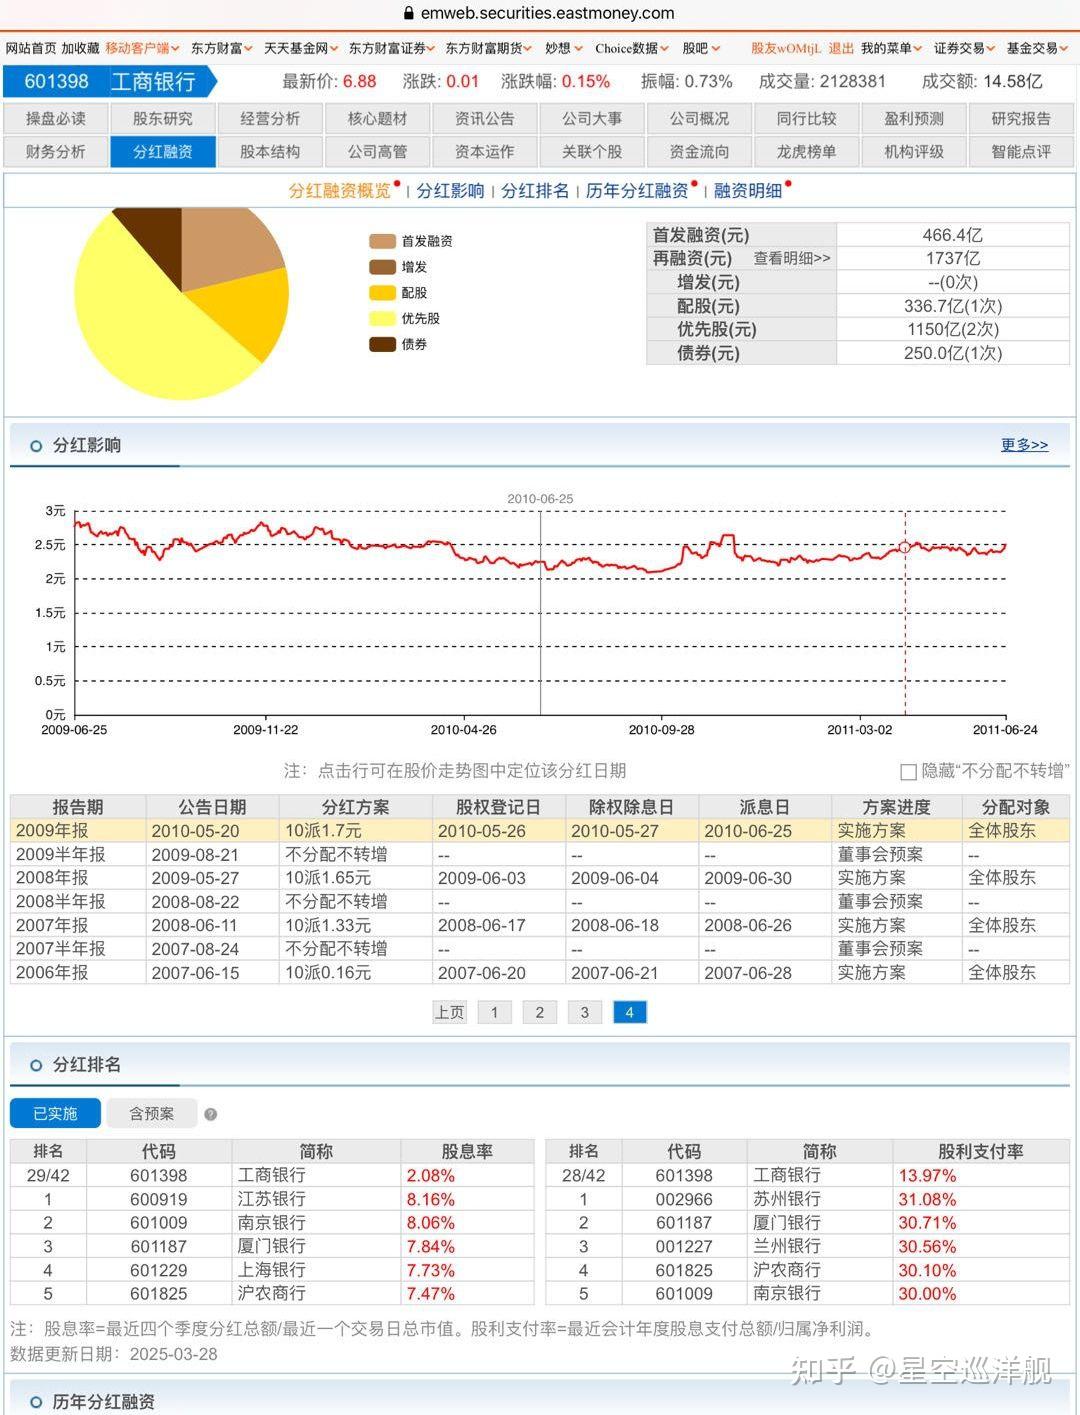The width and height of the screenshot is (1080, 1415).
Task: Switch to the 公司高管 tab
Action: [x=378, y=152]
